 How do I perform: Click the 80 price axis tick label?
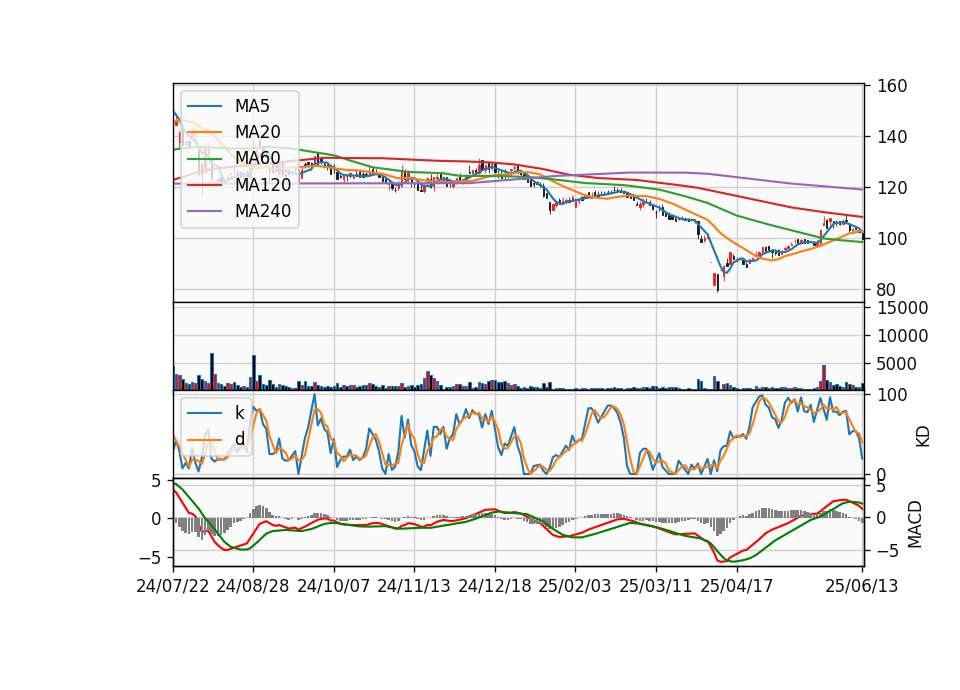tap(886, 290)
